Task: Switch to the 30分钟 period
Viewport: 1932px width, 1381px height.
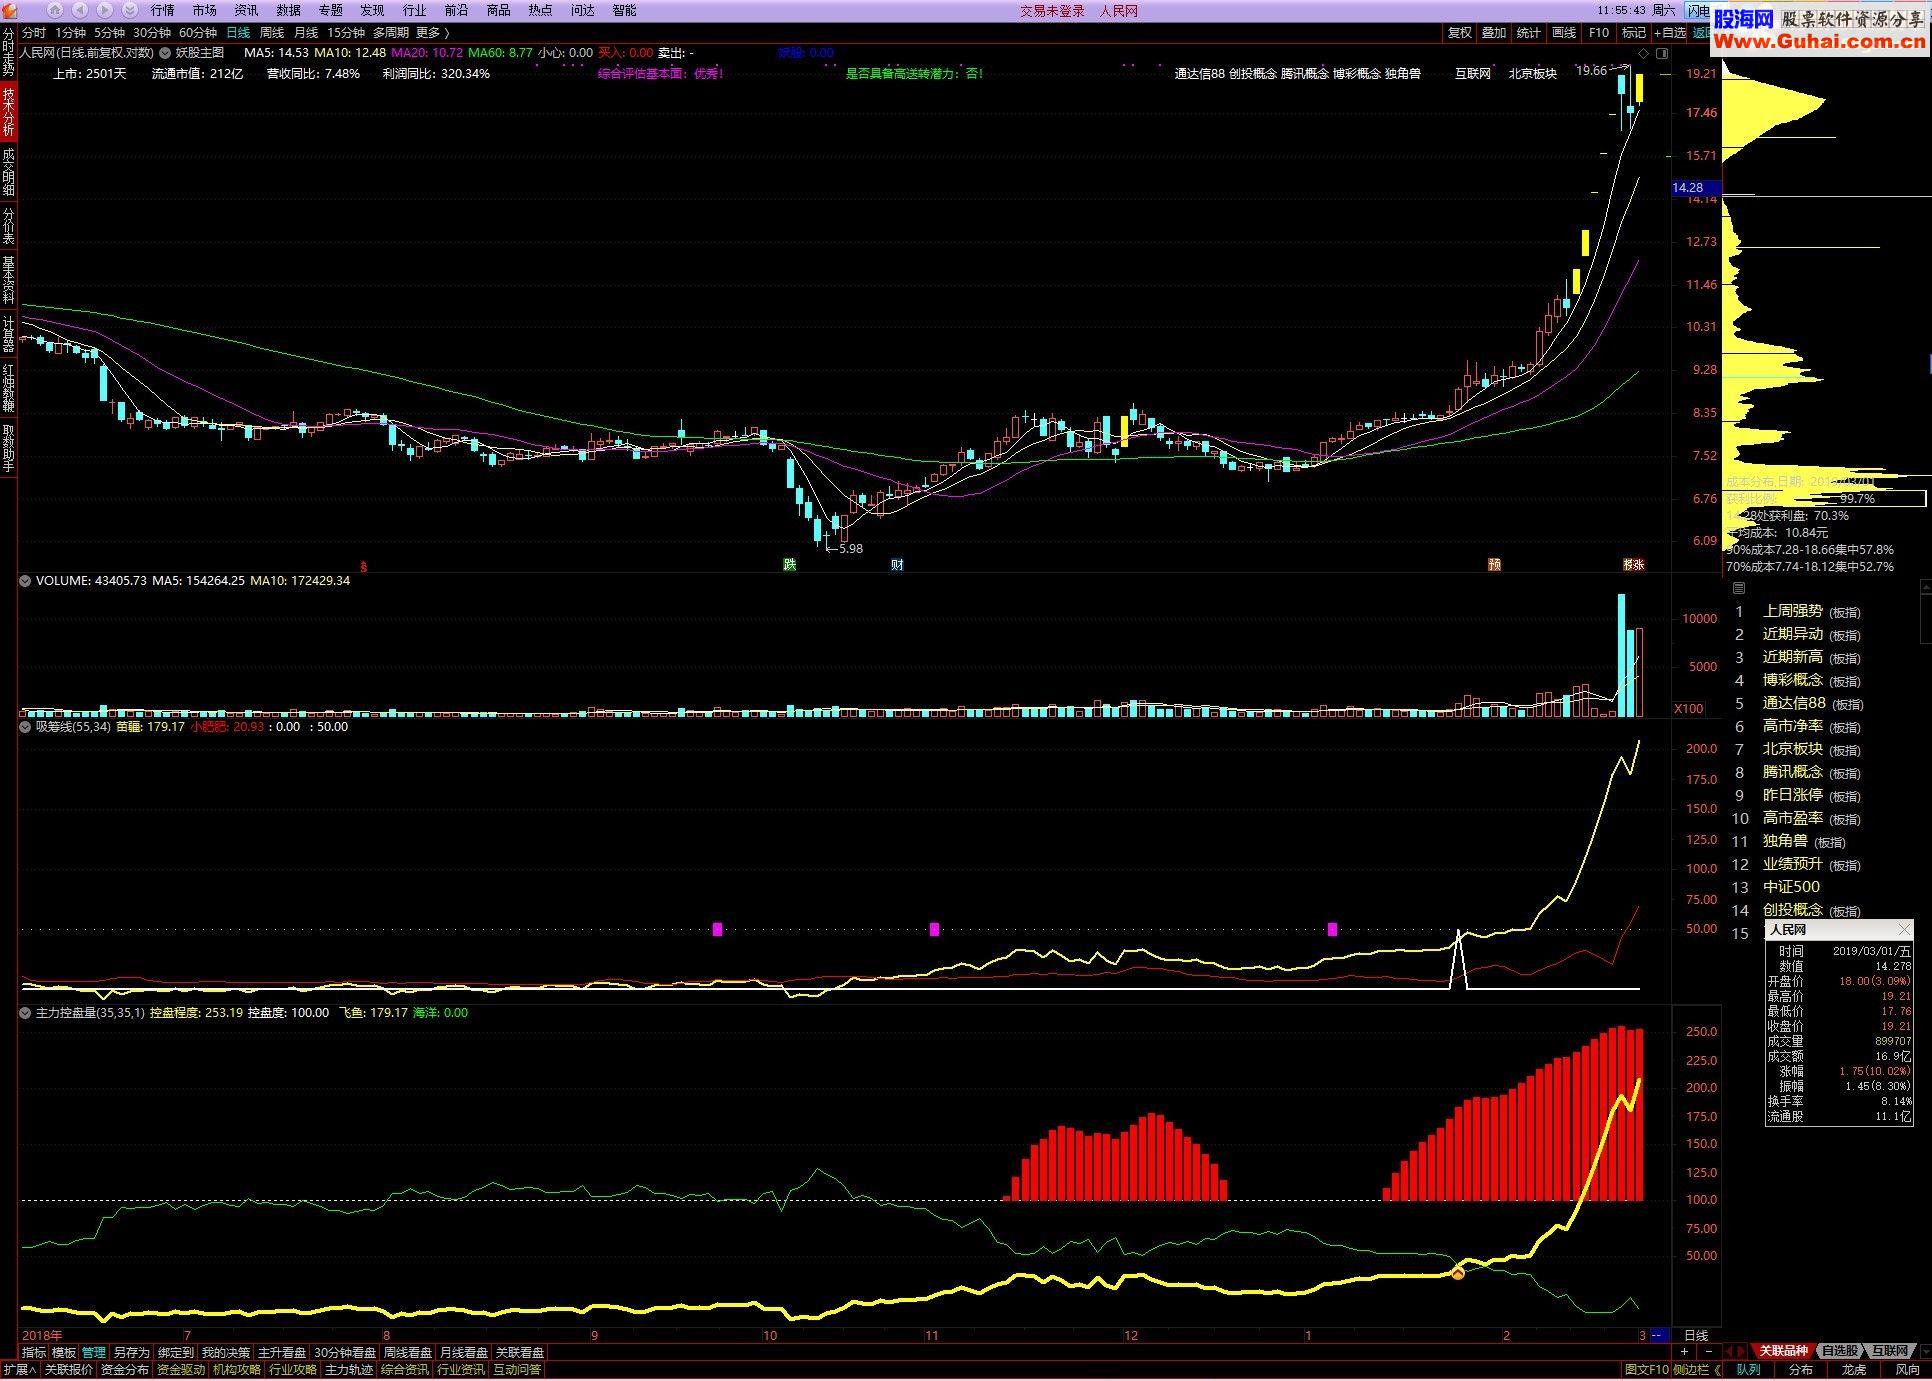Action: click(x=152, y=33)
